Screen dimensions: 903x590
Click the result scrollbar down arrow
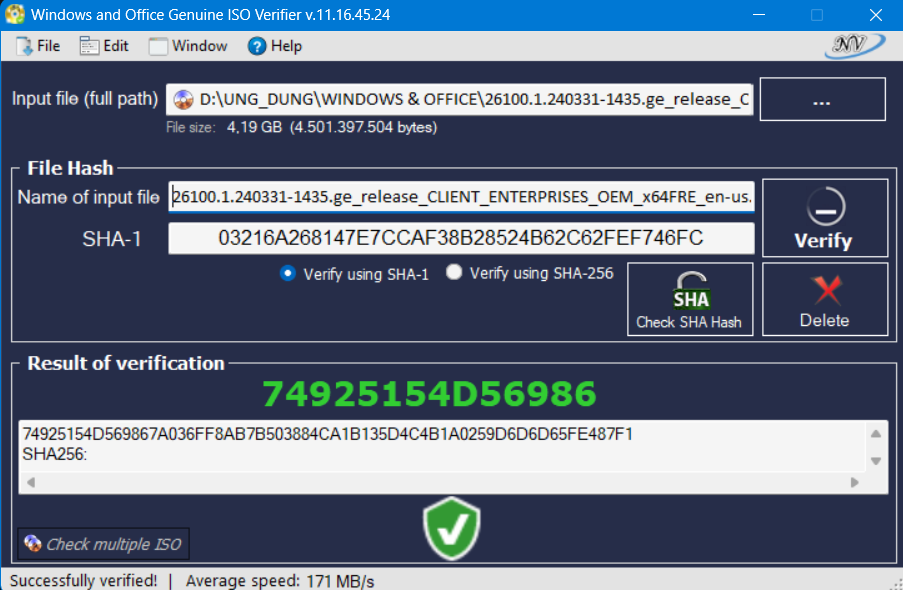(x=876, y=460)
